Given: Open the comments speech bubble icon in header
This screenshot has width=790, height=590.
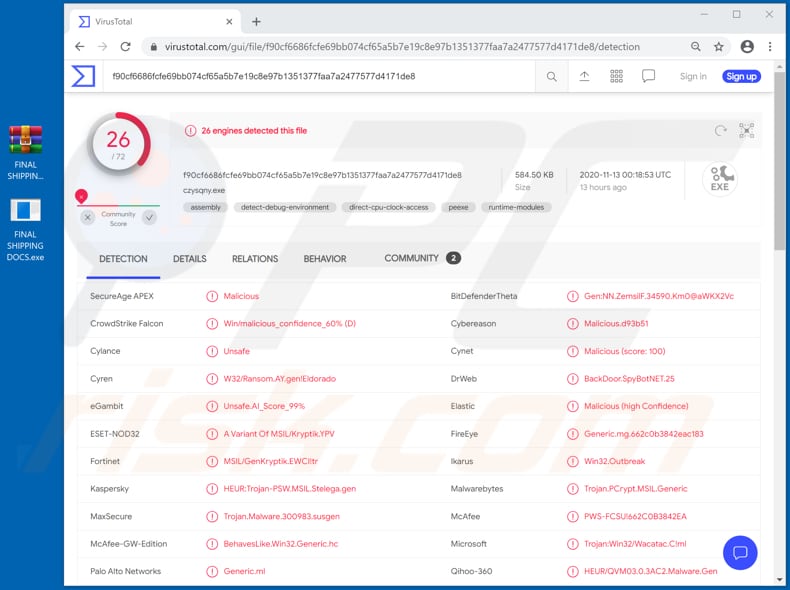Looking at the screenshot, I should (648, 76).
